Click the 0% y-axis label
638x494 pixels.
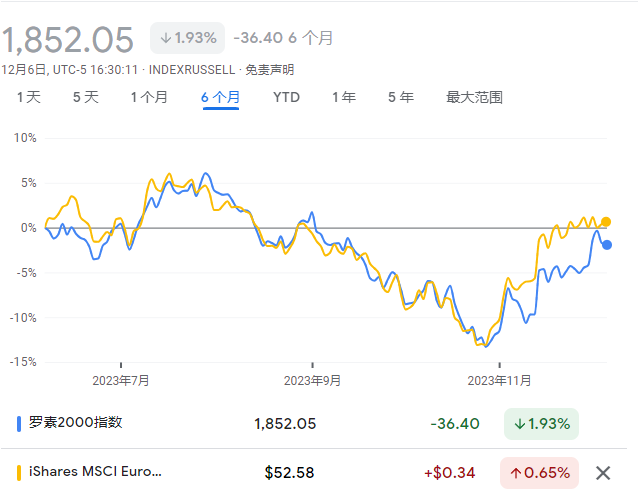click(x=29, y=227)
